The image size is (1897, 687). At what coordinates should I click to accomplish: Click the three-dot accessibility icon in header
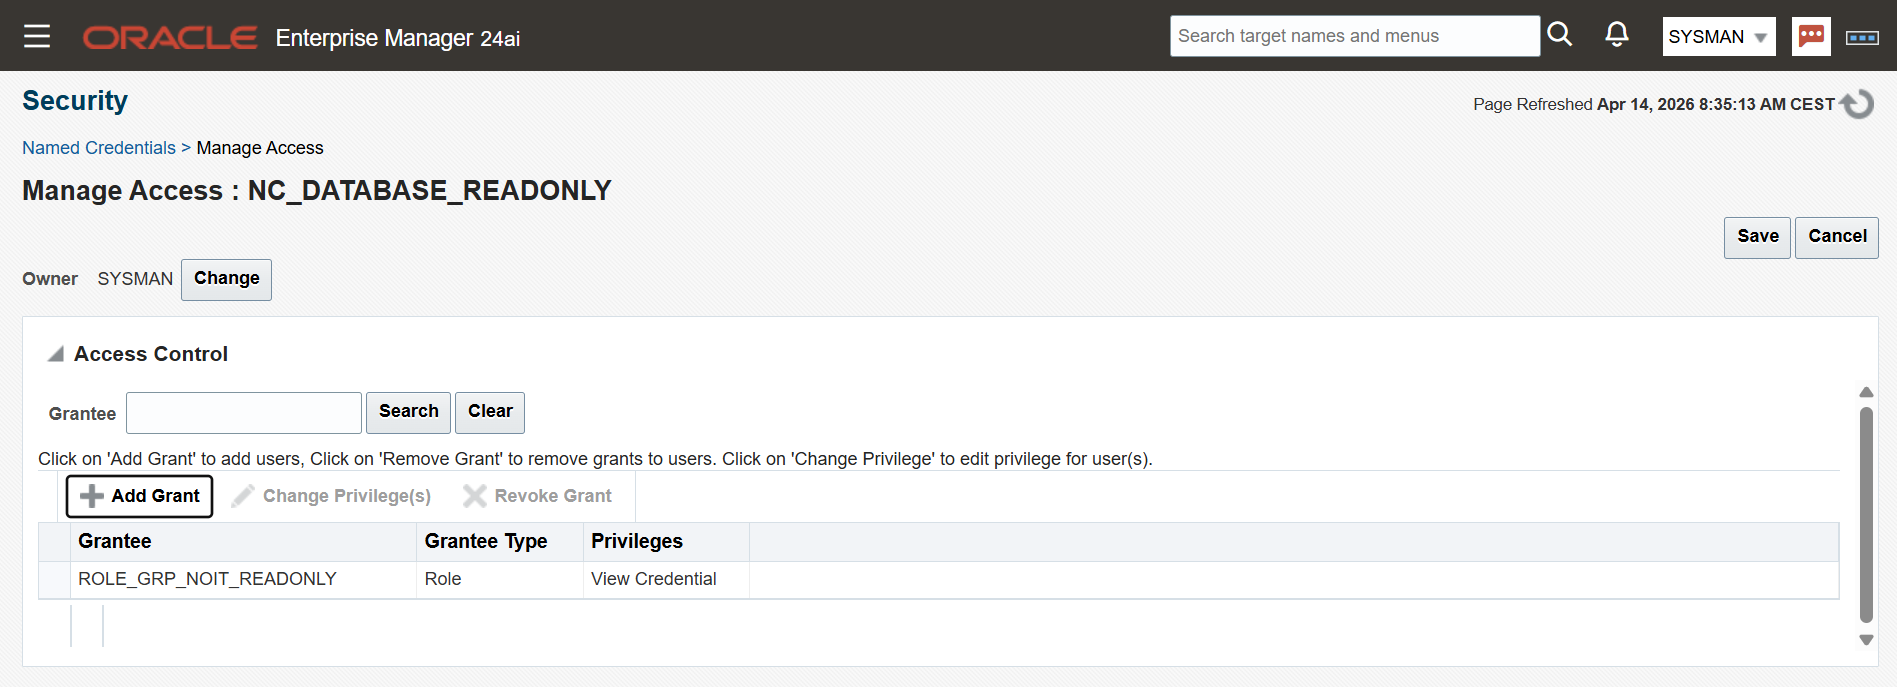tap(1861, 38)
